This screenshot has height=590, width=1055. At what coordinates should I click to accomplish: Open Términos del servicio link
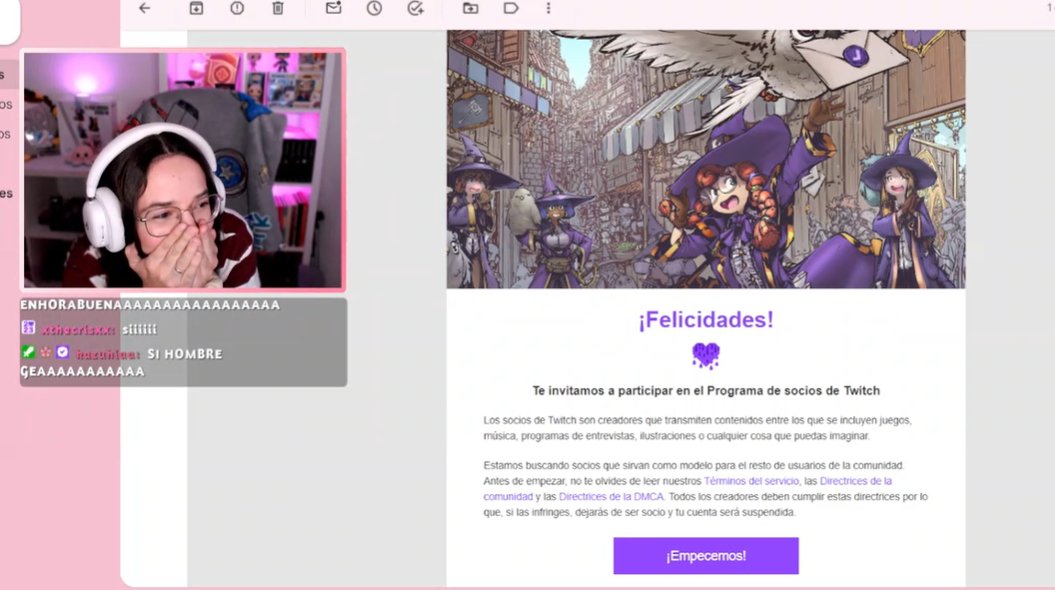pyautogui.click(x=751, y=481)
